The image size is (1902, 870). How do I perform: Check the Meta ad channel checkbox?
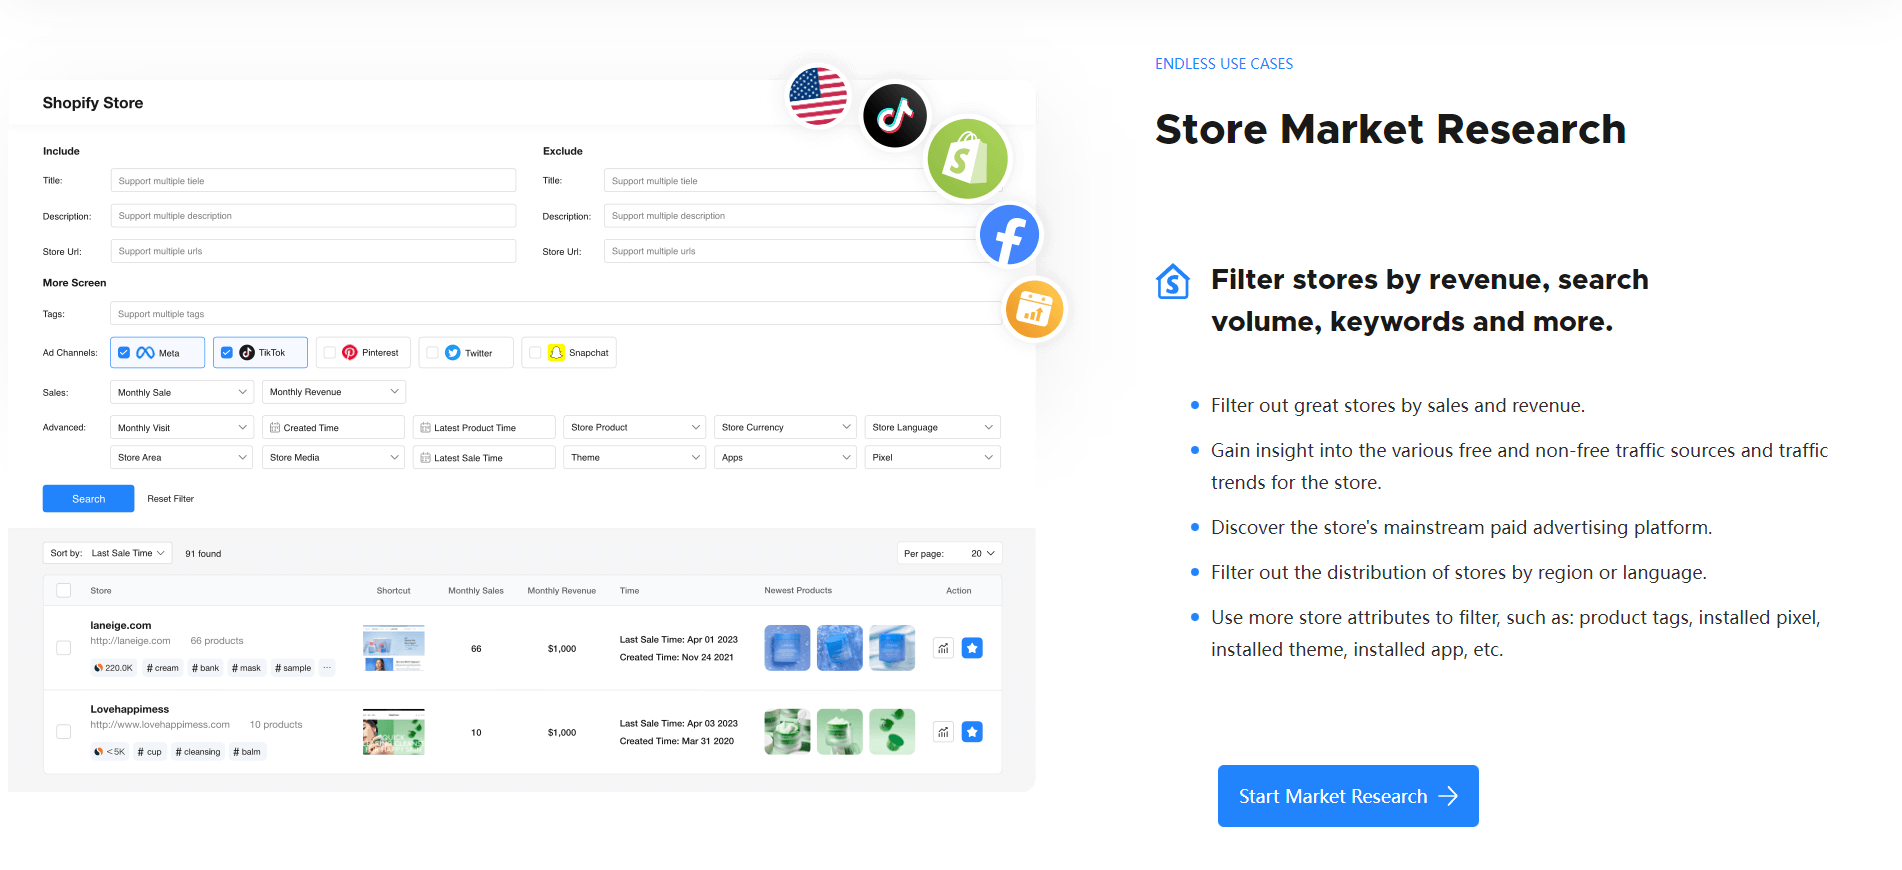pos(124,353)
